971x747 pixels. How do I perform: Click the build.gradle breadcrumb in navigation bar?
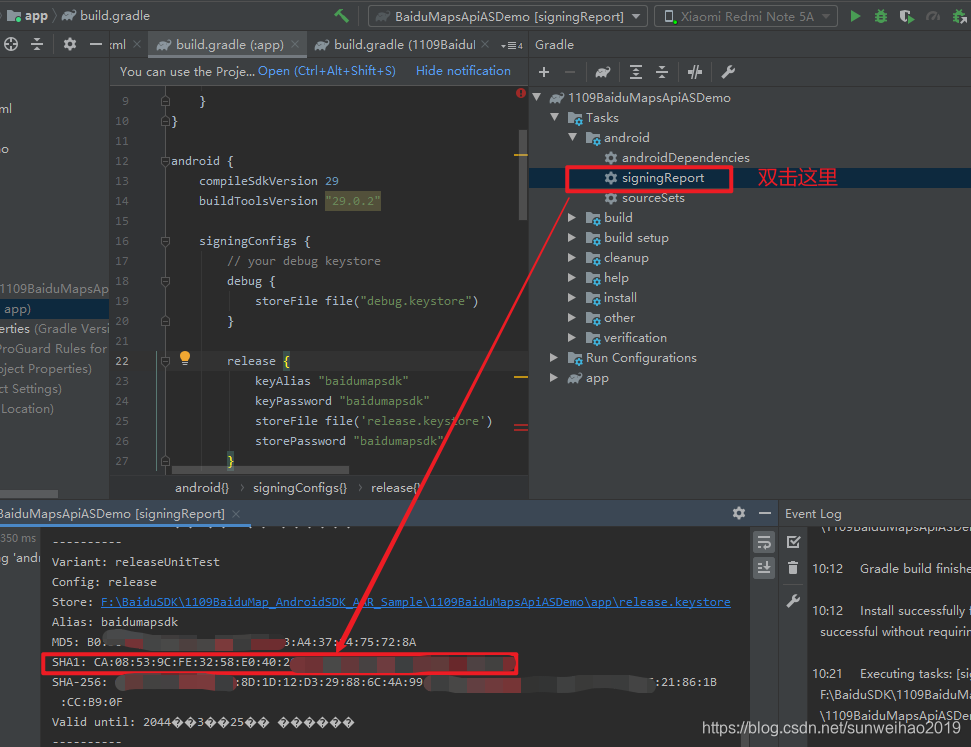pos(107,15)
